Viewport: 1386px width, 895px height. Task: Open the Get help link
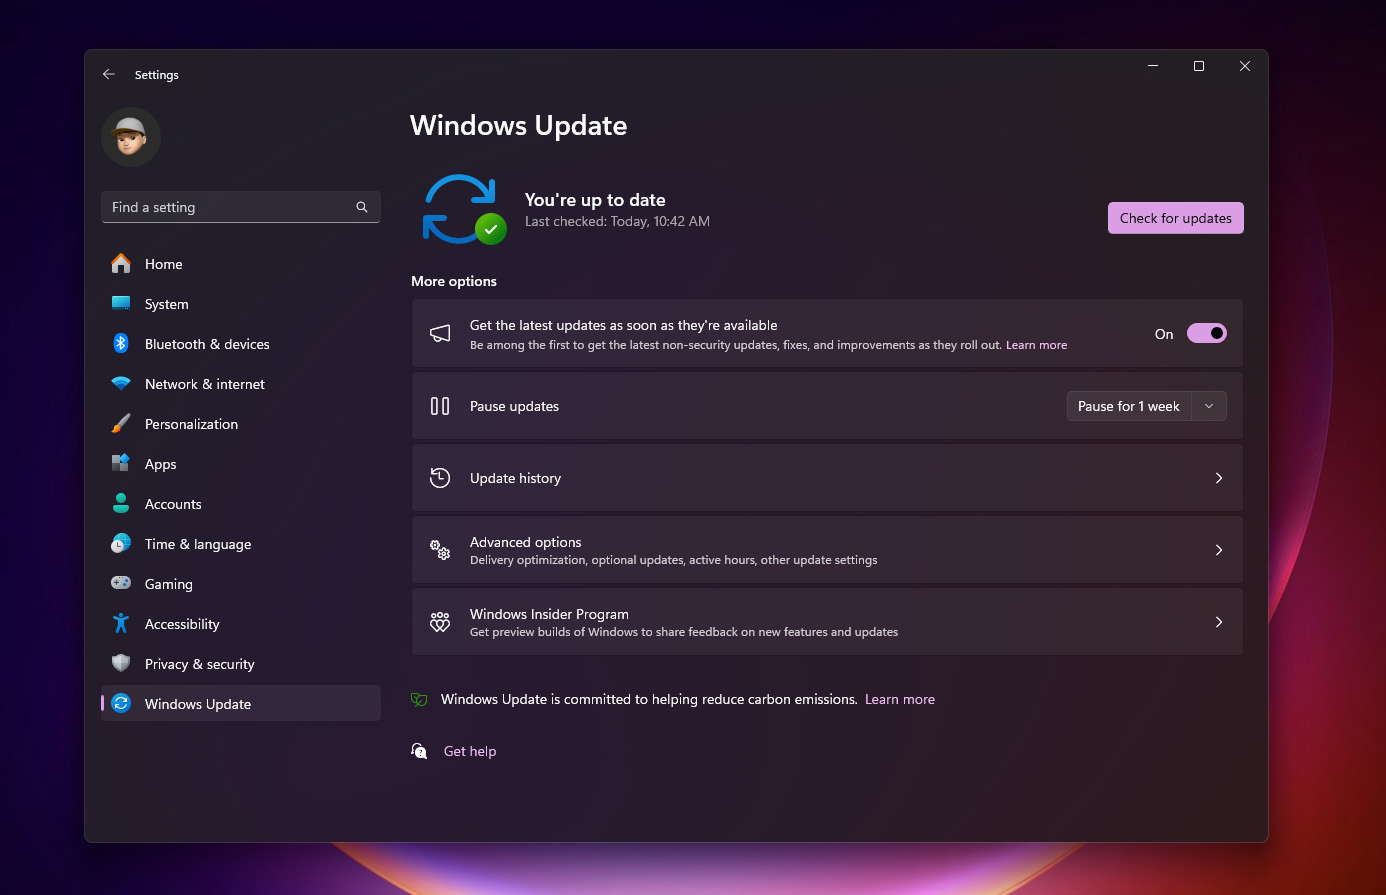[x=470, y=751]
